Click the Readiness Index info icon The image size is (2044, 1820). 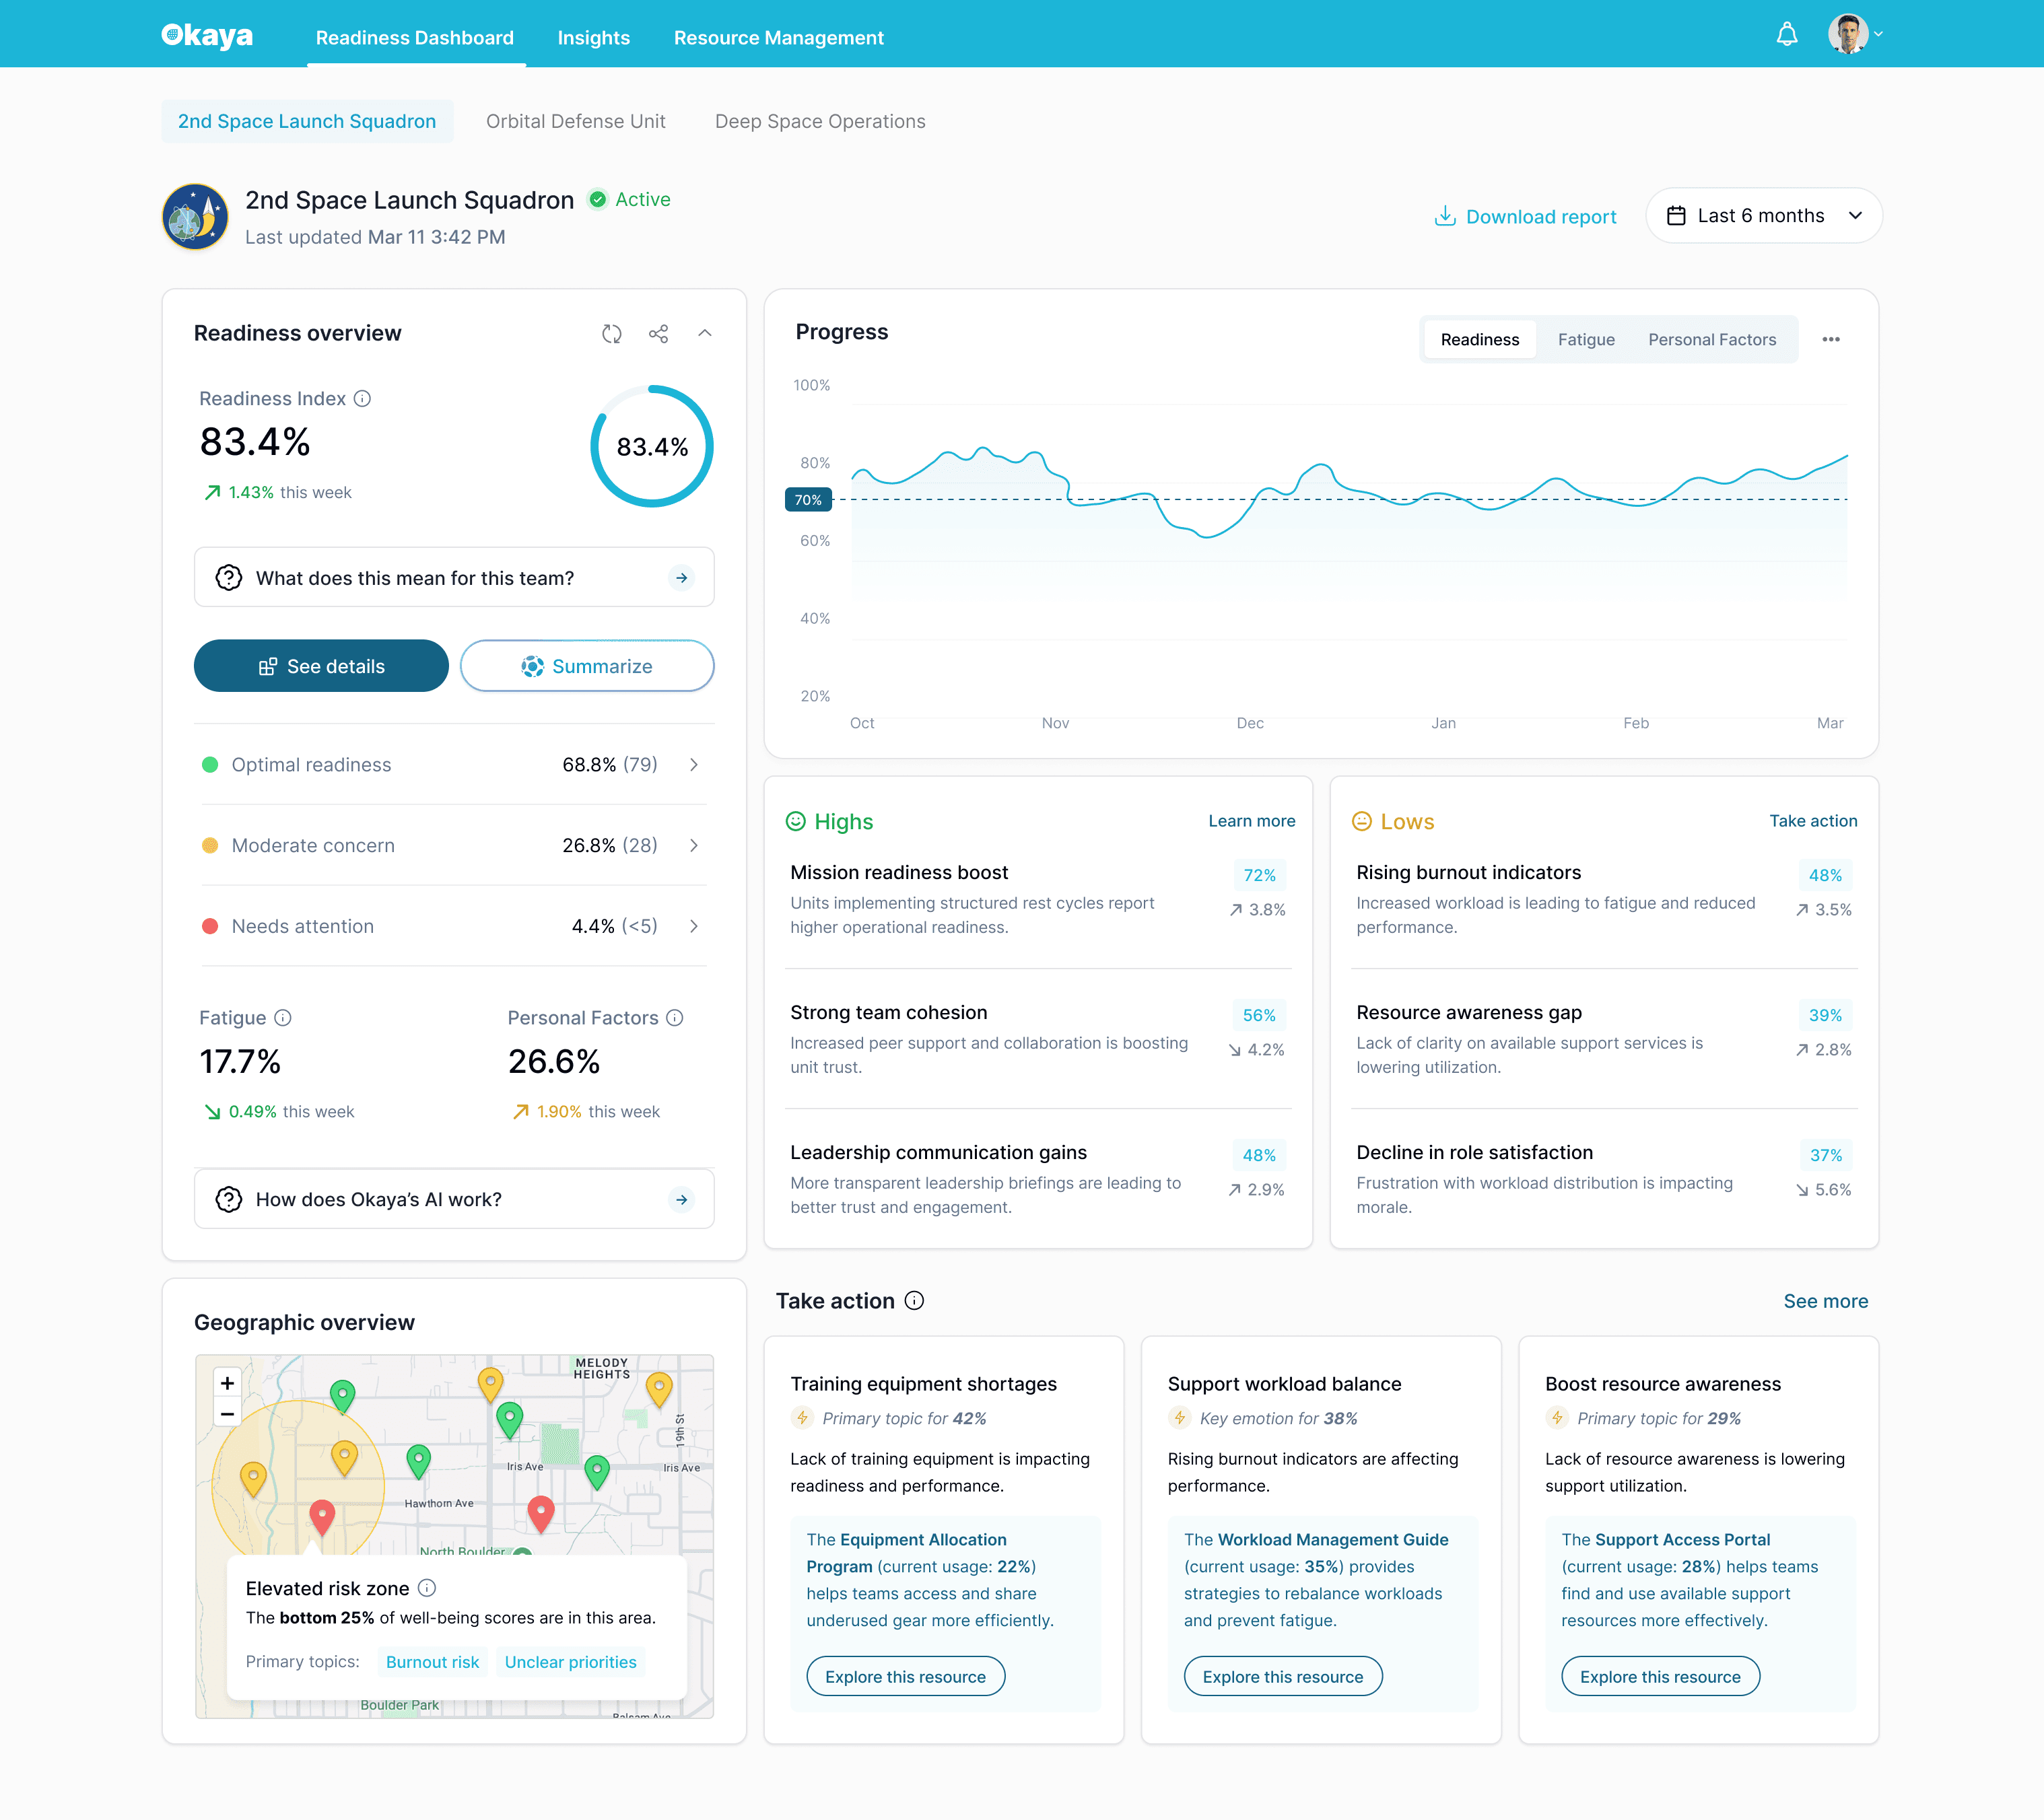pyautogui.click(x=363, y=398)
